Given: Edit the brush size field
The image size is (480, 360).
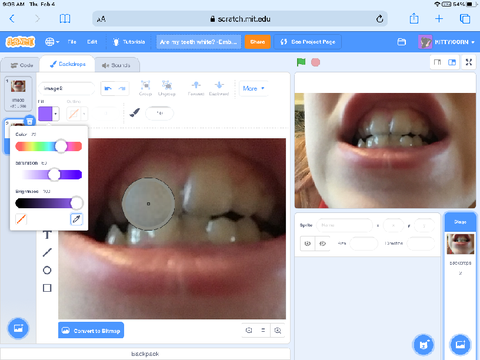Looking at the screenshot, I should [x=160, y=113].
